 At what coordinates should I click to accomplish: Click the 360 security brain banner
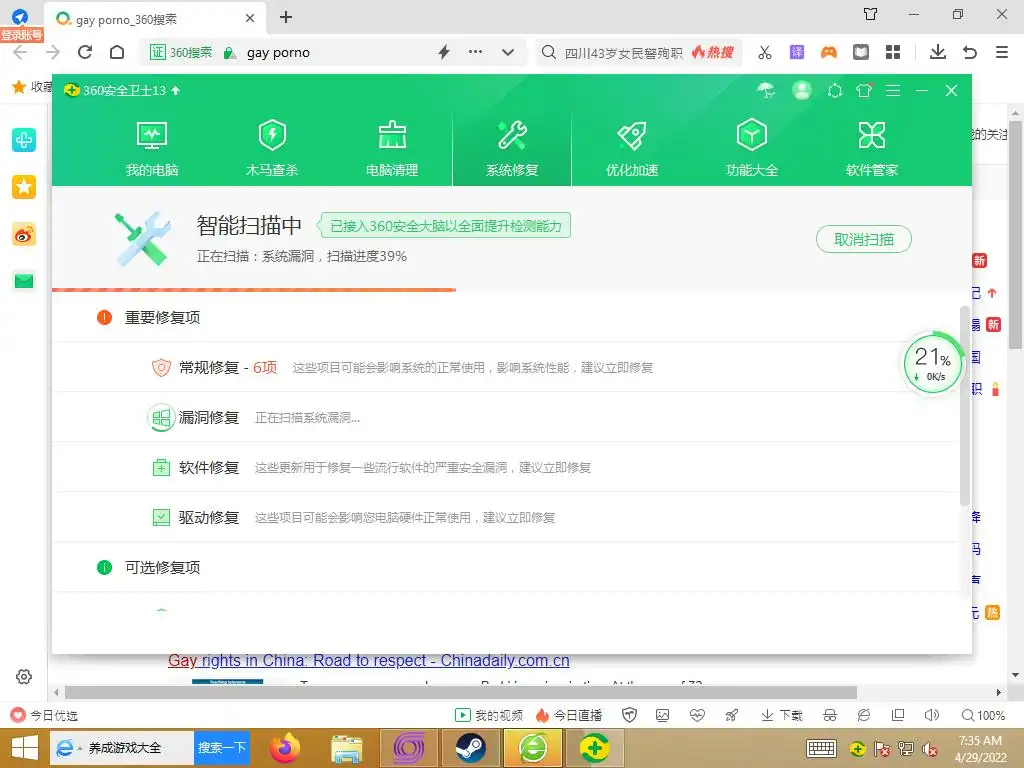445,226
